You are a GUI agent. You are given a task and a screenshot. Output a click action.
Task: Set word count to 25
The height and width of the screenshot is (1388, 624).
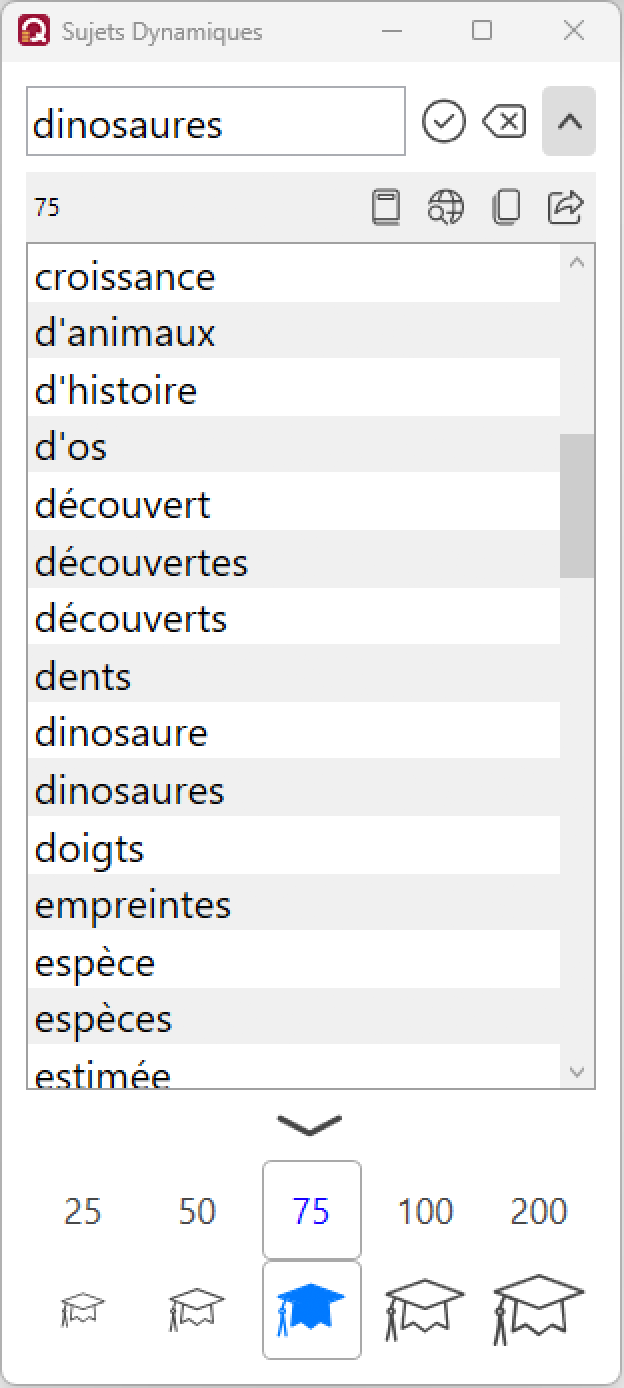click(x=82, y=1210)
